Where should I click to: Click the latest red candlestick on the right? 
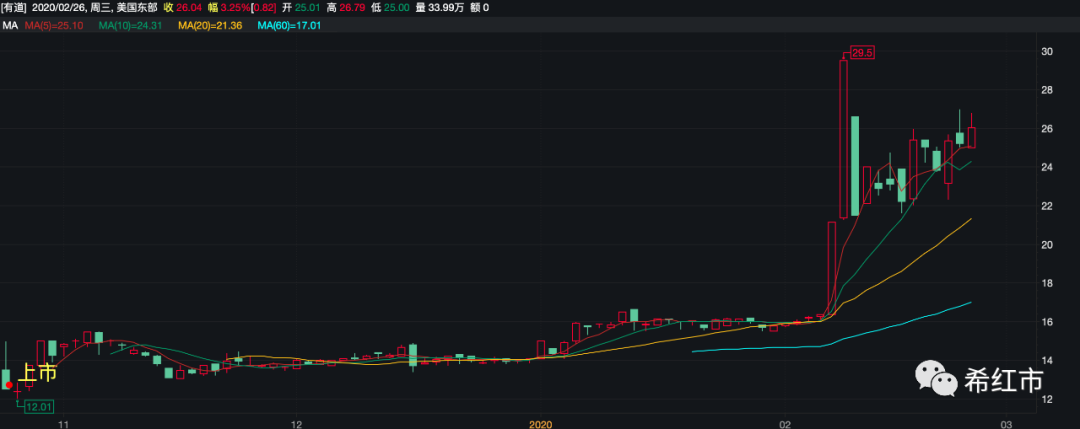(x=971, y=138)
